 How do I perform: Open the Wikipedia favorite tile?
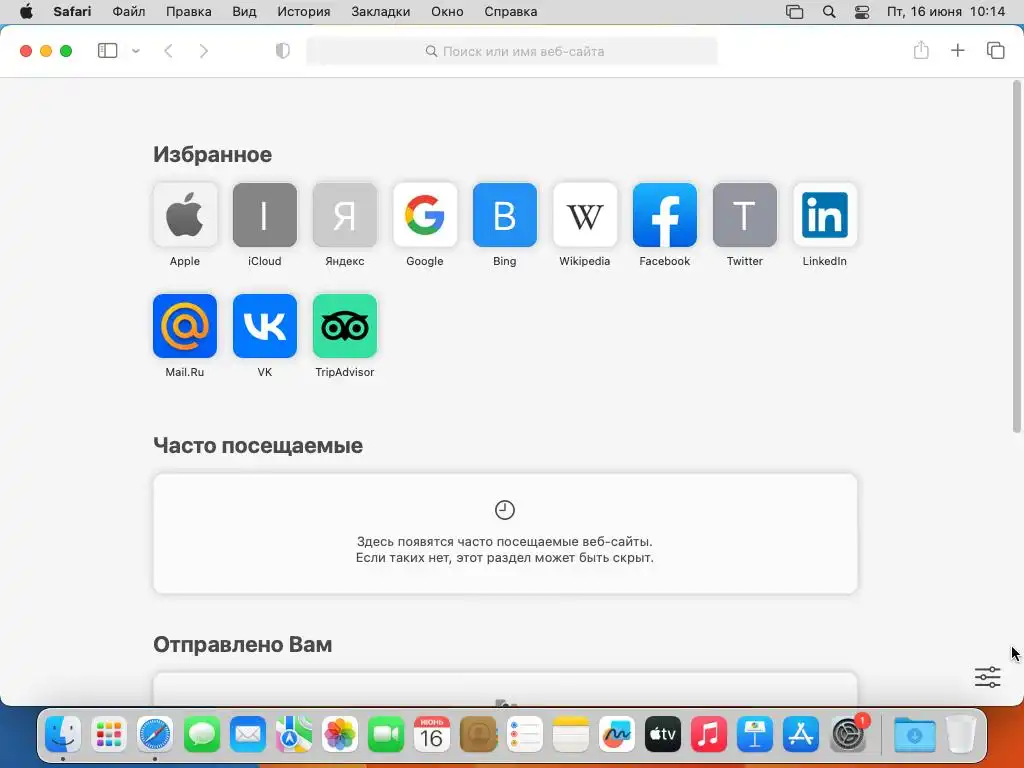coord(584,215)
